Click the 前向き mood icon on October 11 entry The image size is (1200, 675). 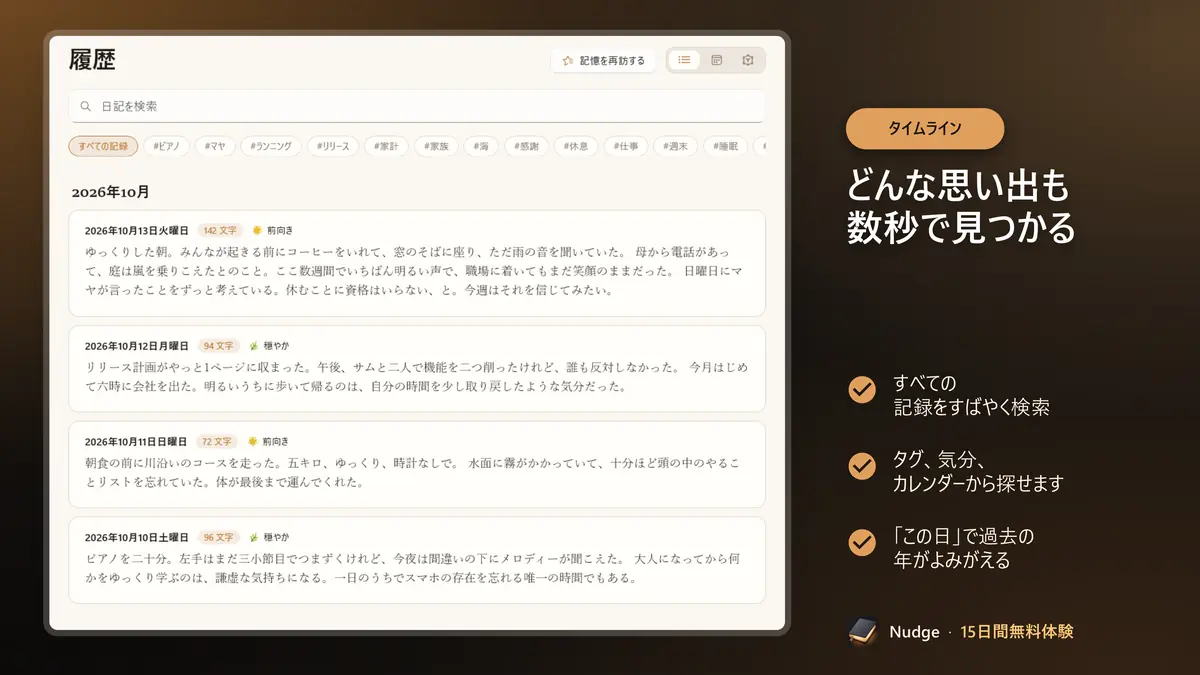pyautogui.click(x=253, y=441)
